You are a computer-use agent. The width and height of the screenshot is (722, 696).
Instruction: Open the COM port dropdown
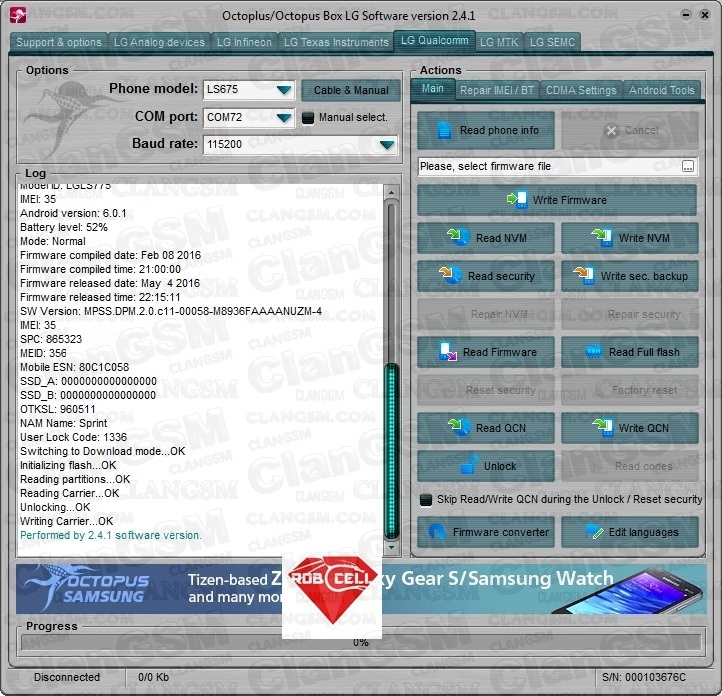(284, 117)
